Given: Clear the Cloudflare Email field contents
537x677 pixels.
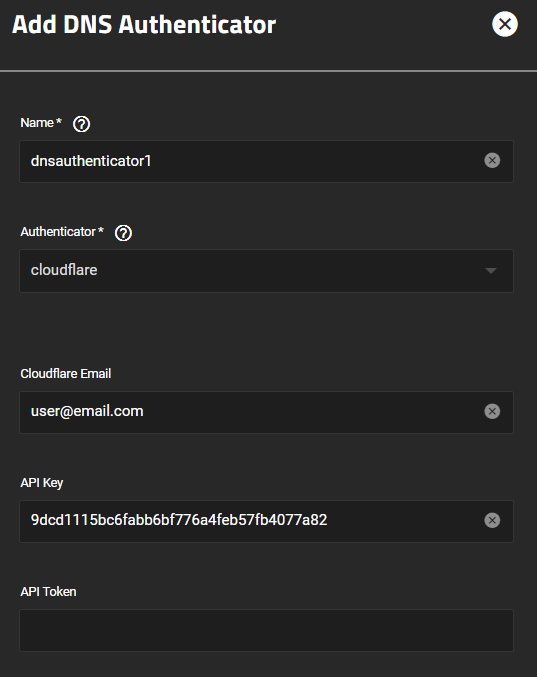Looking at the screenshot, I should (x=492, y=411).
